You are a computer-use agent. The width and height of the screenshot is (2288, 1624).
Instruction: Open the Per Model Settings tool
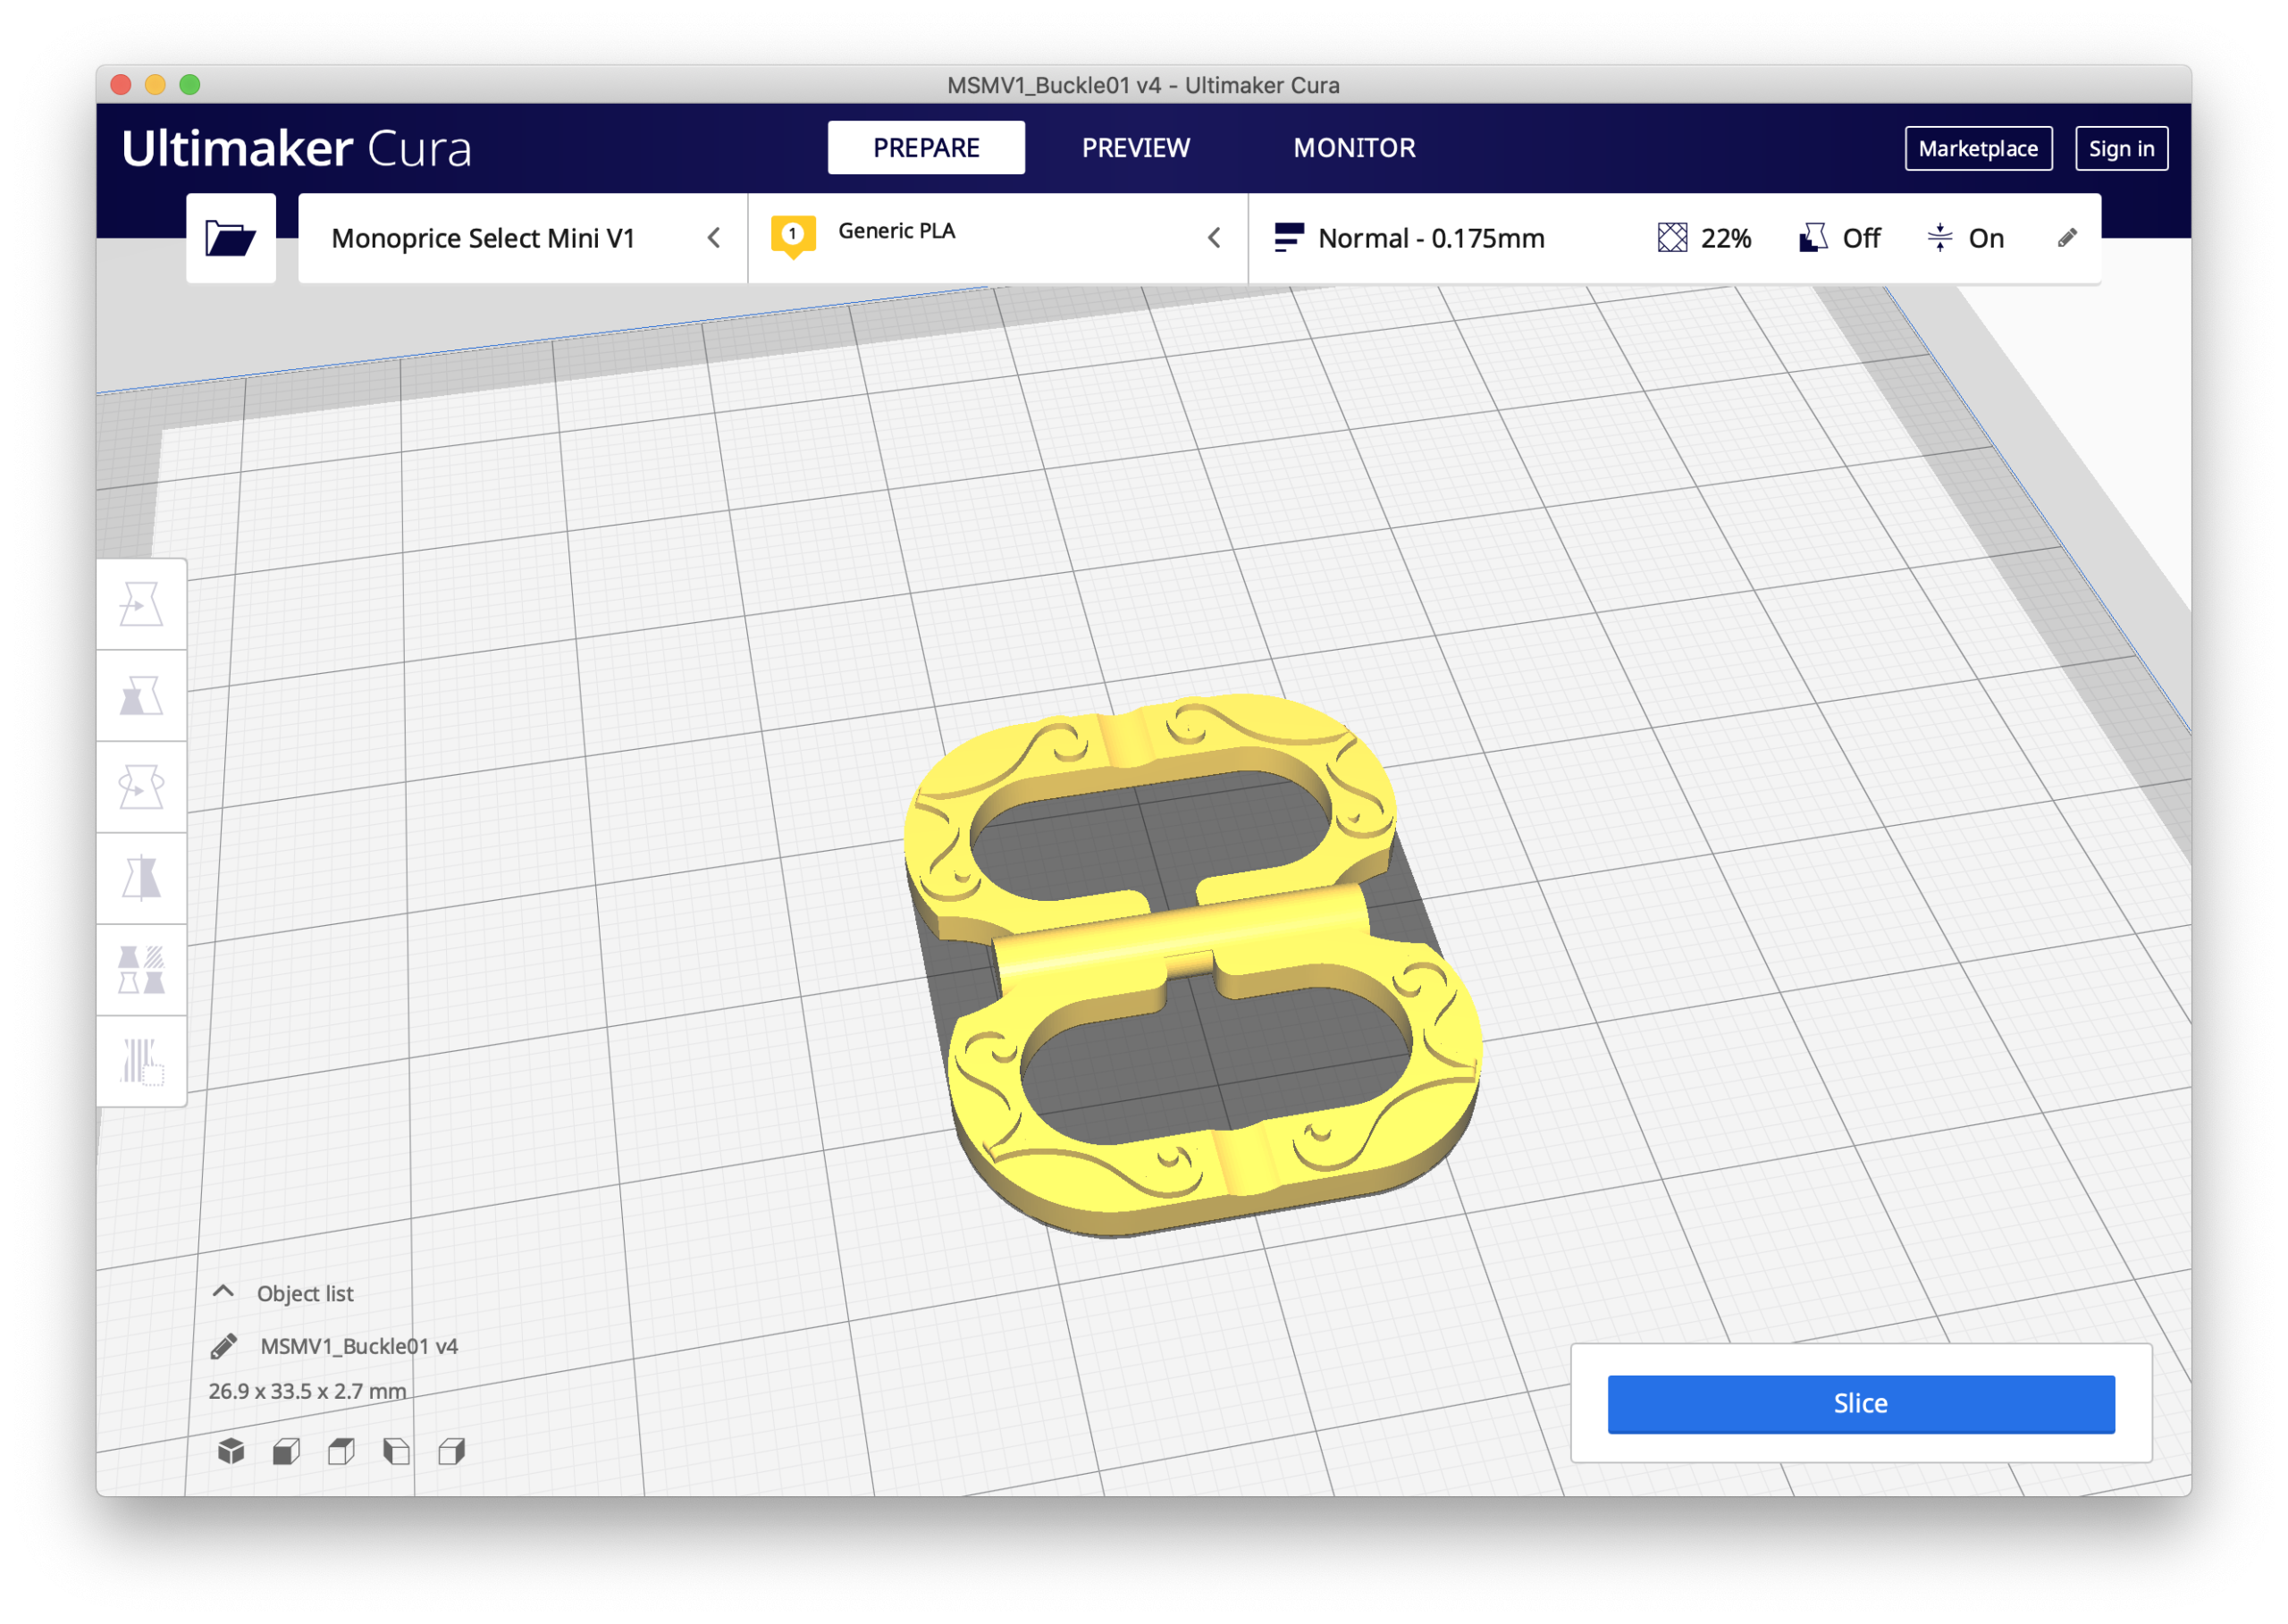[141, 970]
